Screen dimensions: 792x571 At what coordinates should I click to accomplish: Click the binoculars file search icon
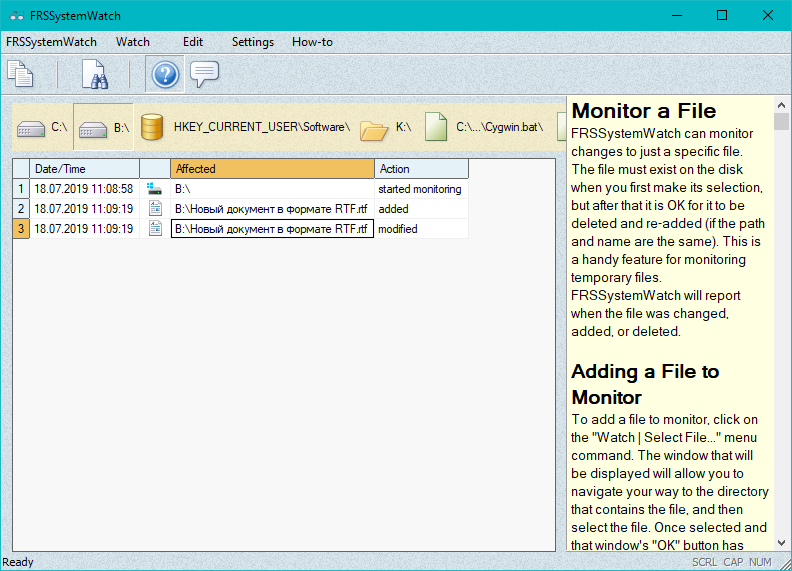[94, 74]
